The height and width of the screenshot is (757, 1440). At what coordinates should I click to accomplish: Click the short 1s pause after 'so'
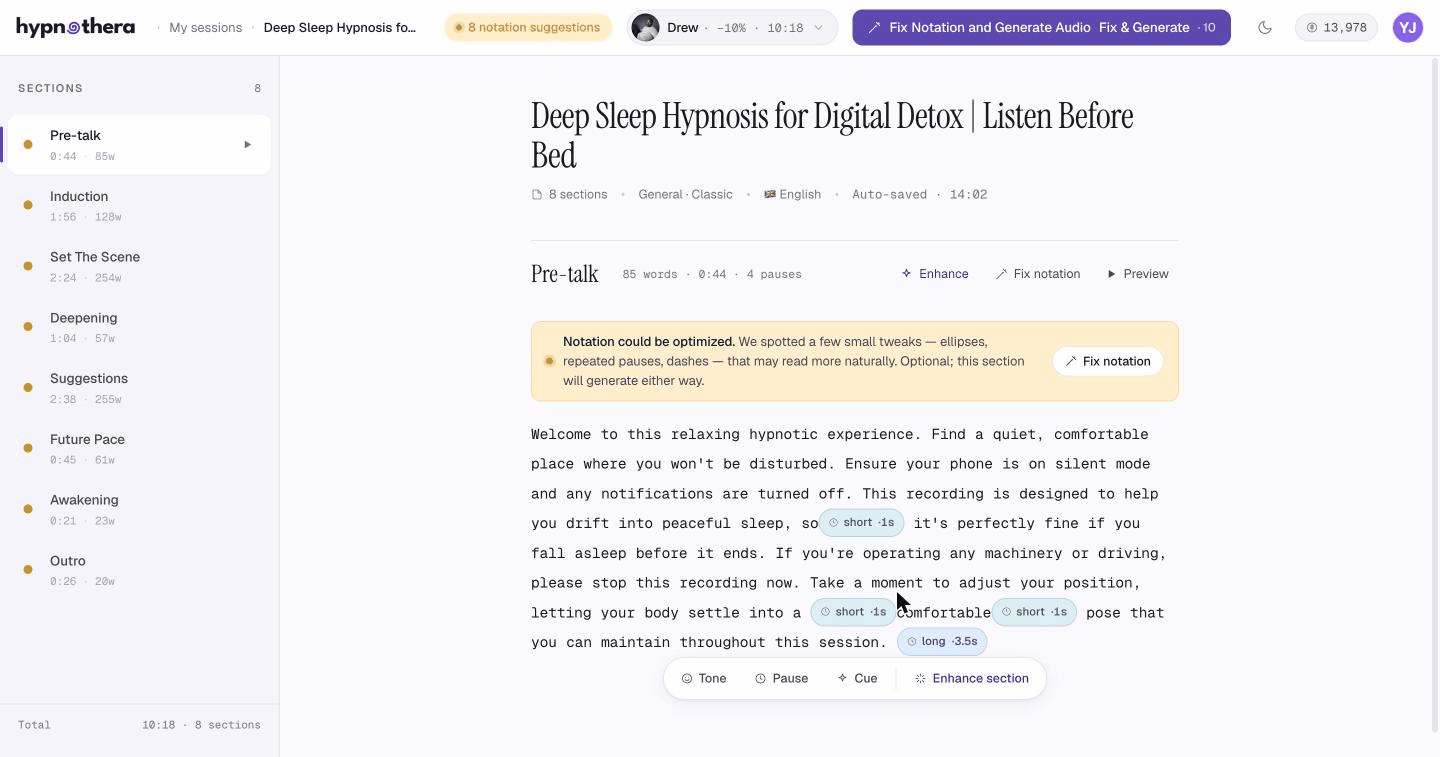tap(861, 523)
